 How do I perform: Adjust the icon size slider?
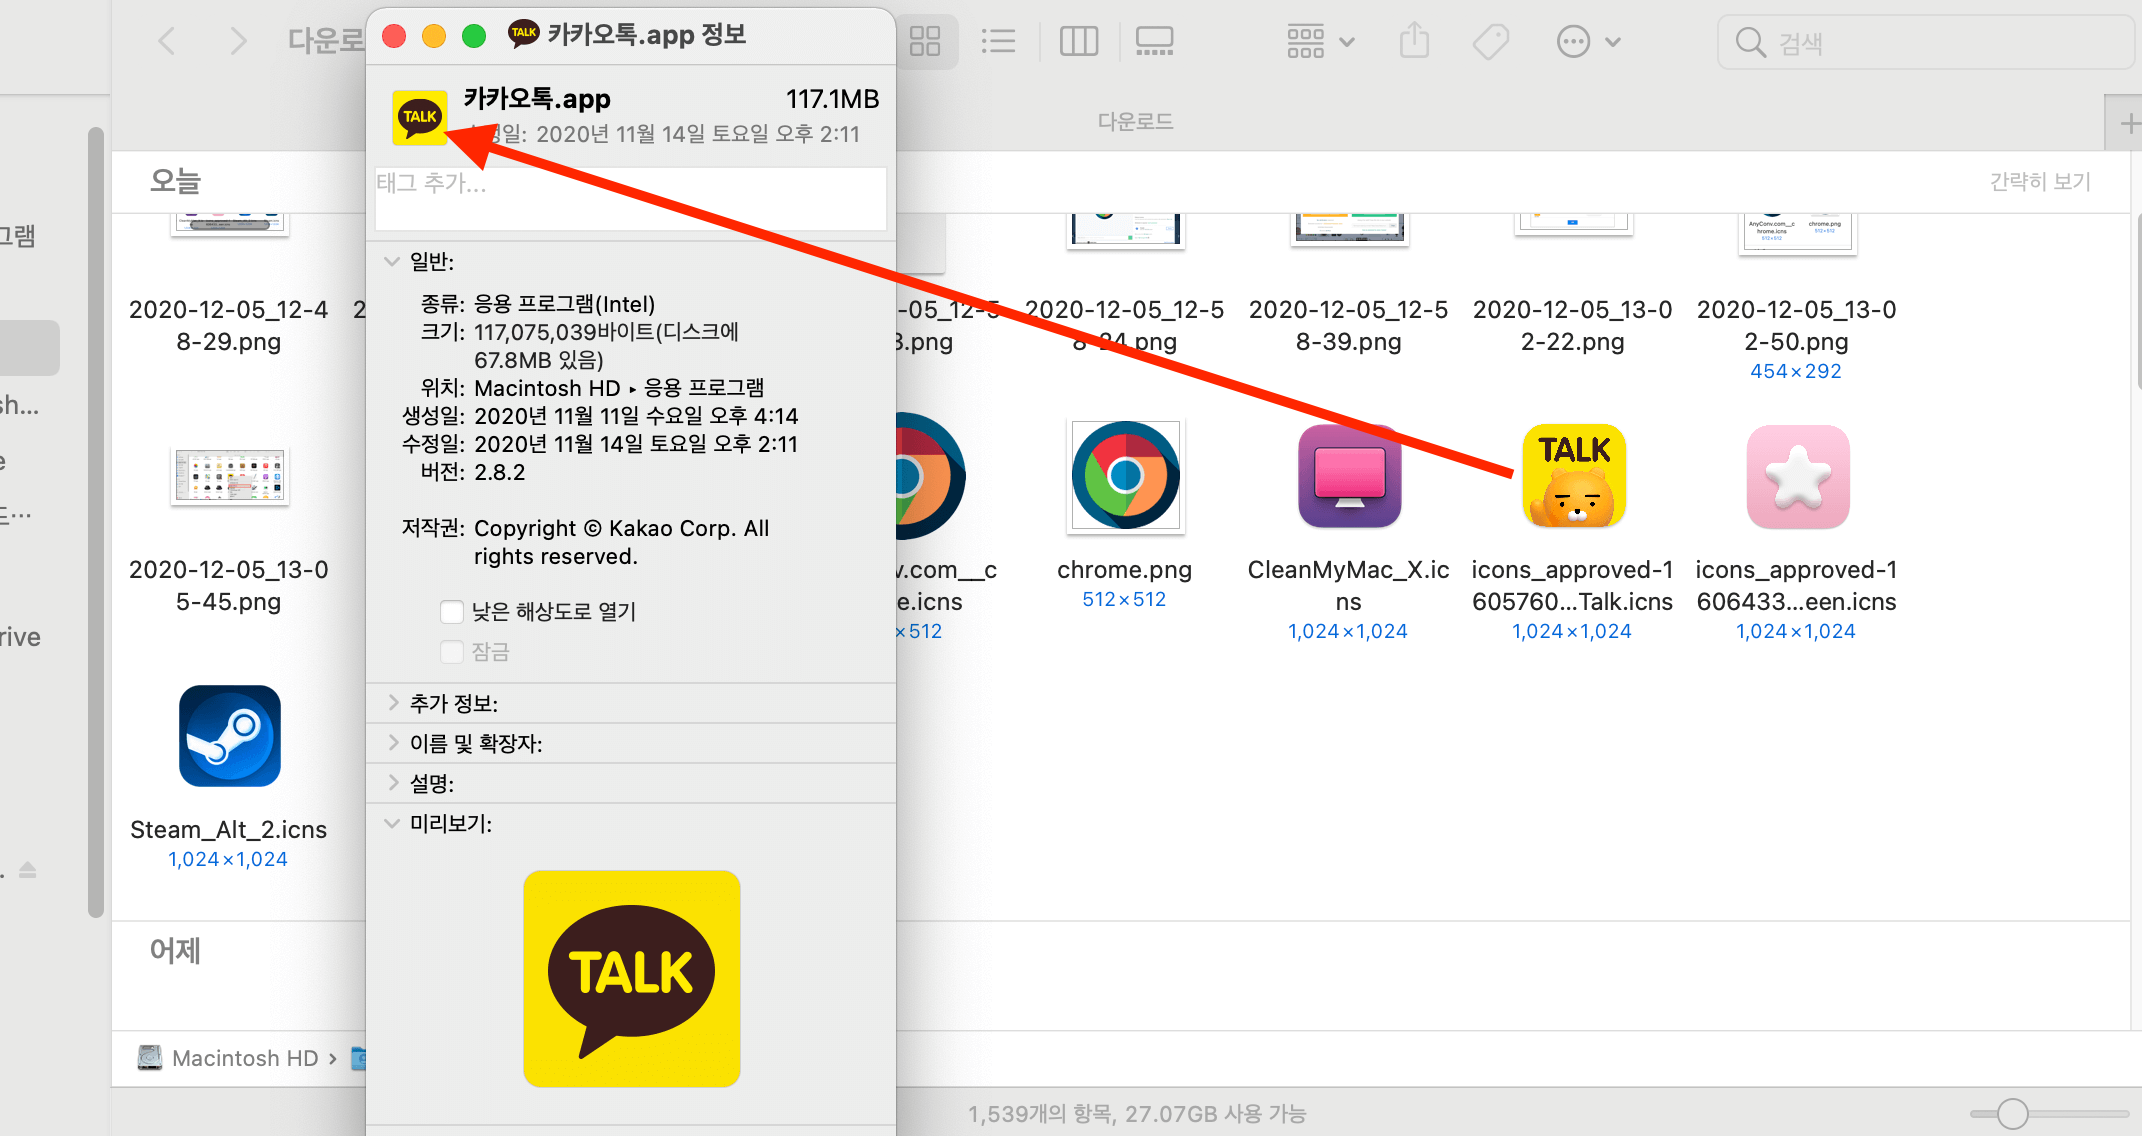pyautogui.click(x=2012, y=1113)
